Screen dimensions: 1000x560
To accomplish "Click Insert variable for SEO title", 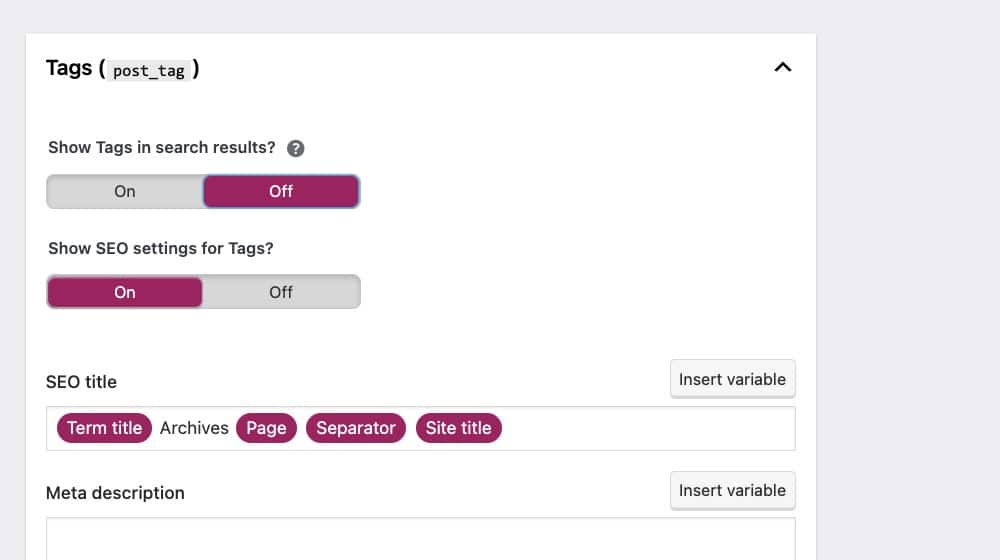I will click(x=732, y=379).
